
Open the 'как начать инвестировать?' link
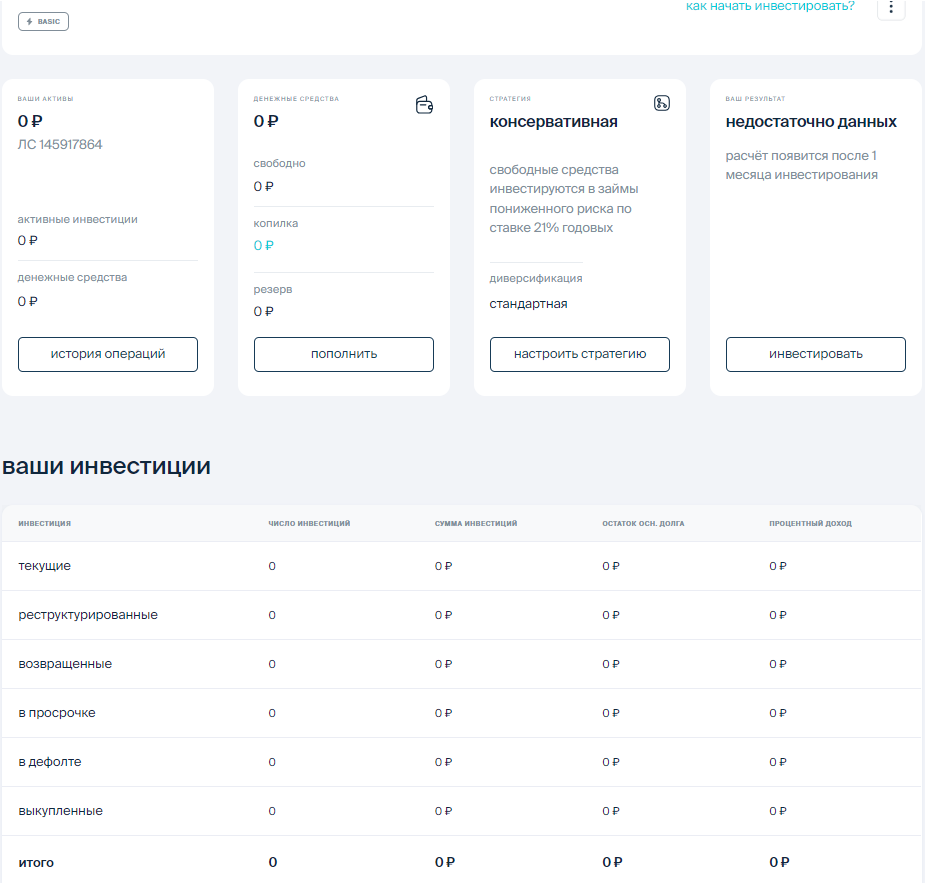770,6
